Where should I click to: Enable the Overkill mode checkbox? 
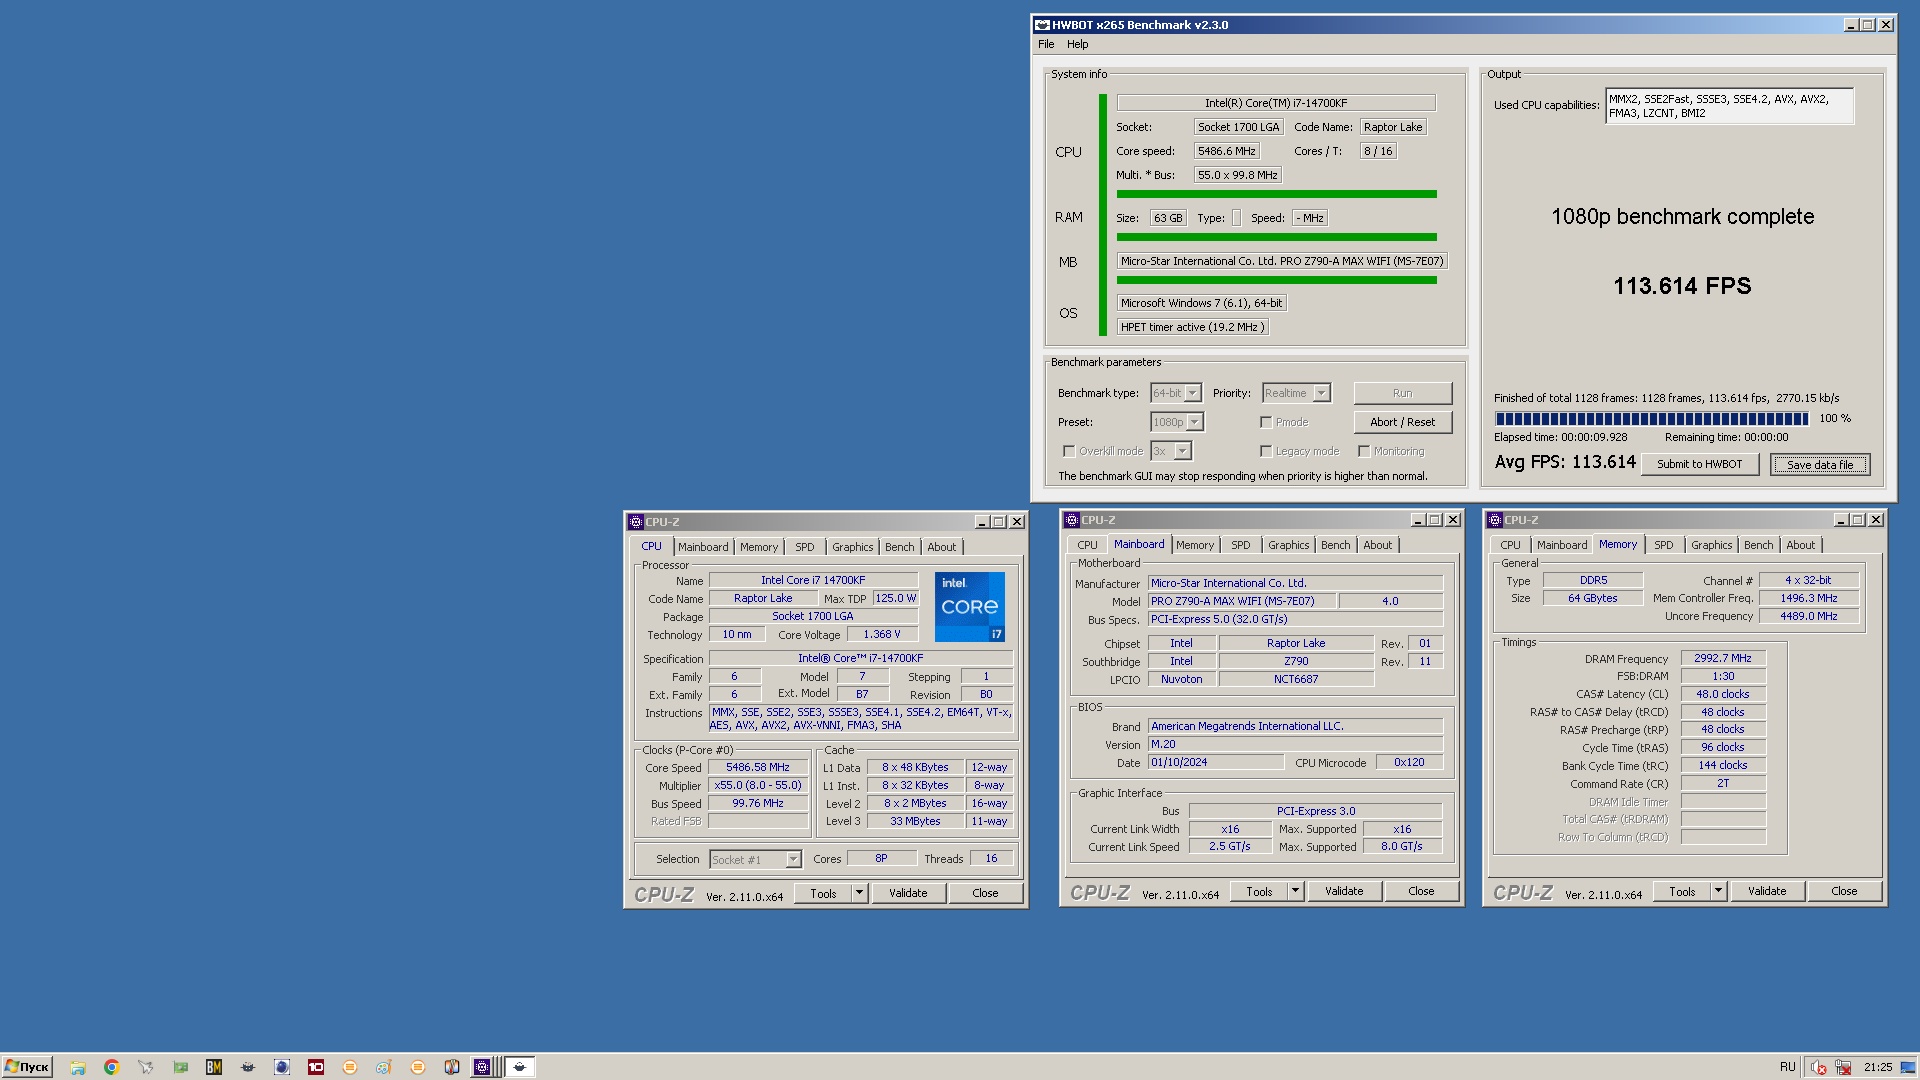[x=1069, y=451]
